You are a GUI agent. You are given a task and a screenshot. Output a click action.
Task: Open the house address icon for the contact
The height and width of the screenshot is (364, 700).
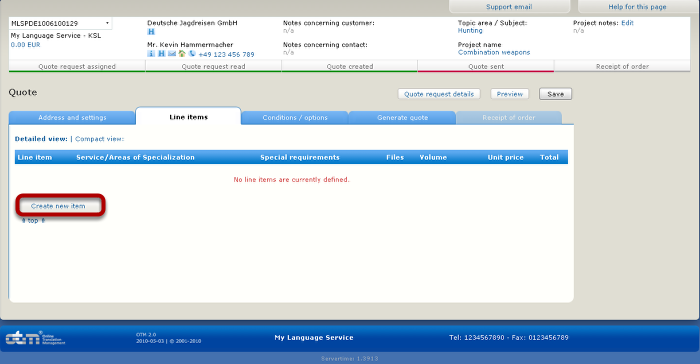coord(182,54)
